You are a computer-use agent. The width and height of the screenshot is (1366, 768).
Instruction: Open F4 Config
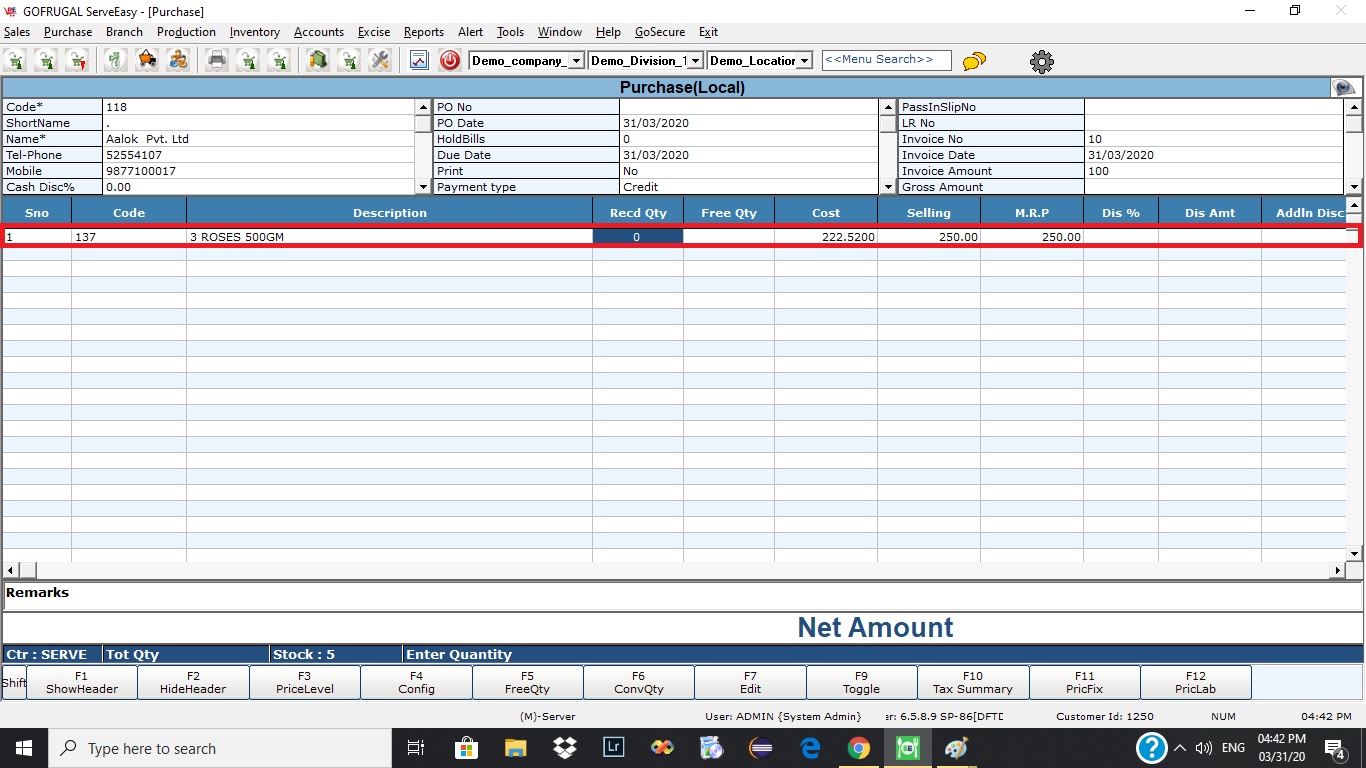(416, 682)
